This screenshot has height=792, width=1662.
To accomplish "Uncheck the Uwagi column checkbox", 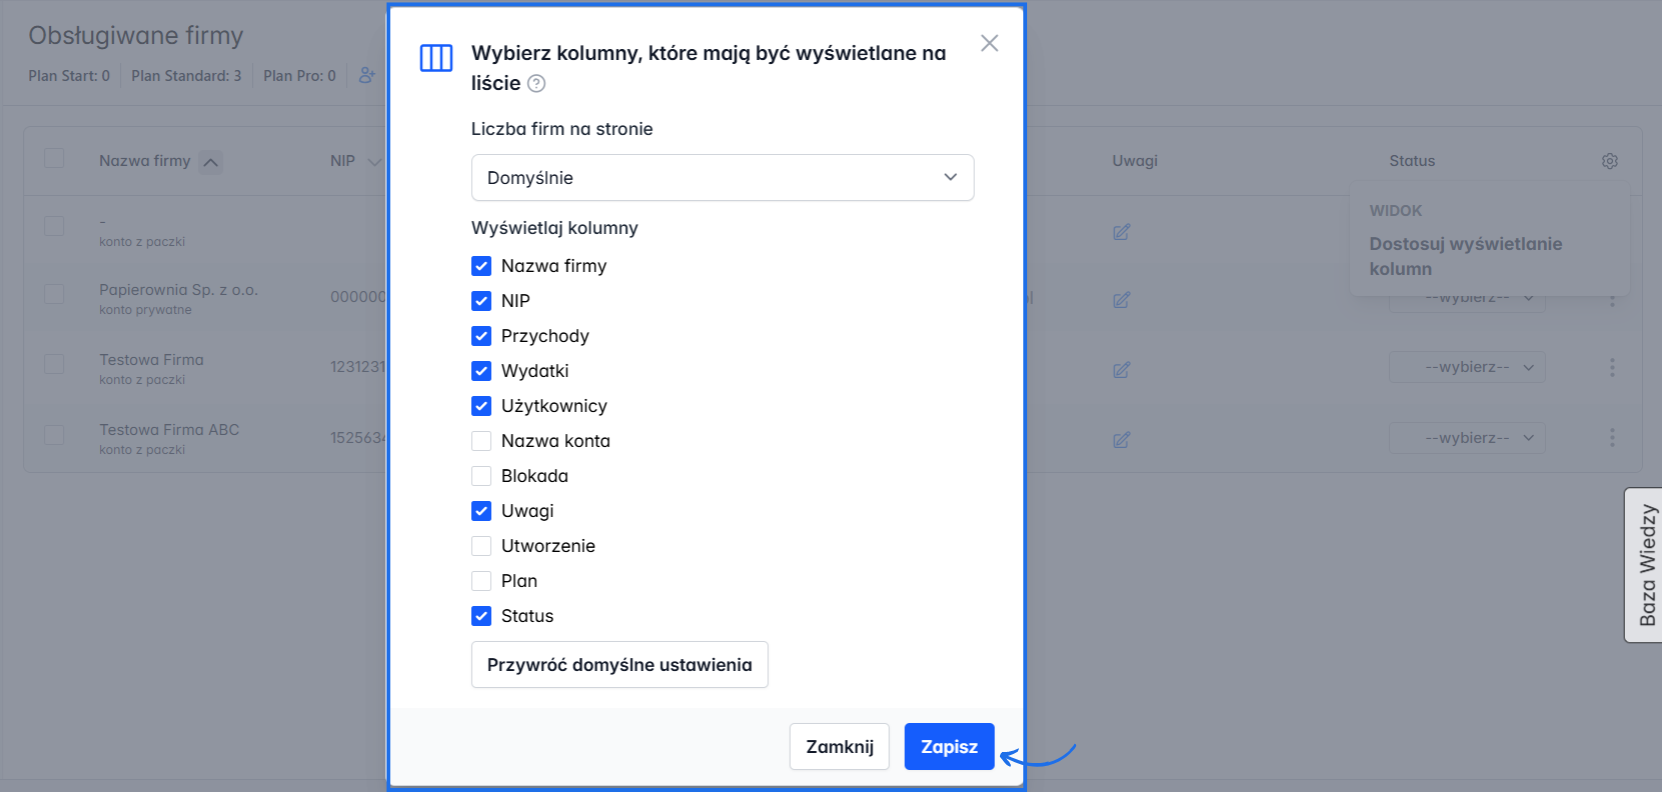I will (x=481, y=511).
